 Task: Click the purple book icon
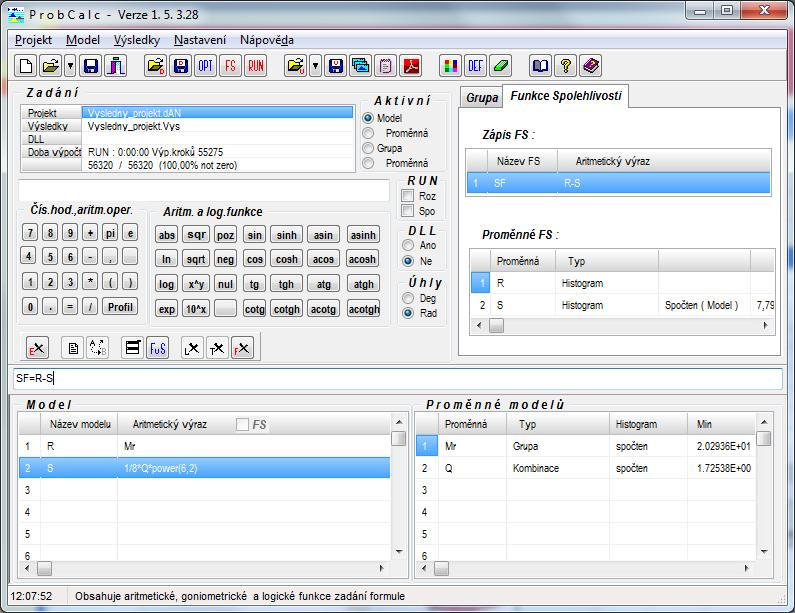tap(590, 66)
